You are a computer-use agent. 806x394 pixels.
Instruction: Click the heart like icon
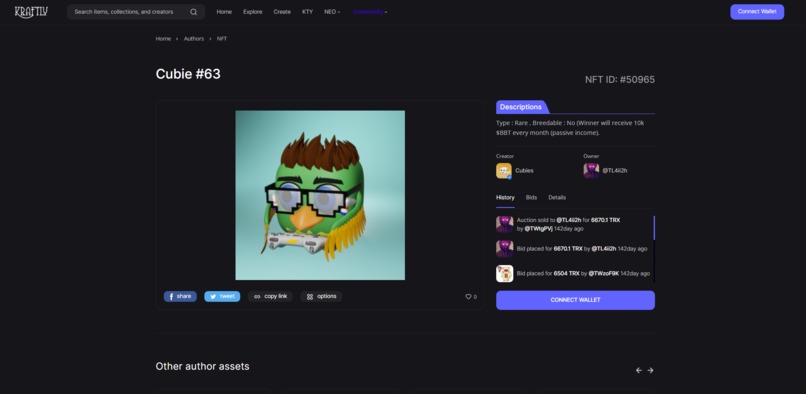(x=468, y=297)
